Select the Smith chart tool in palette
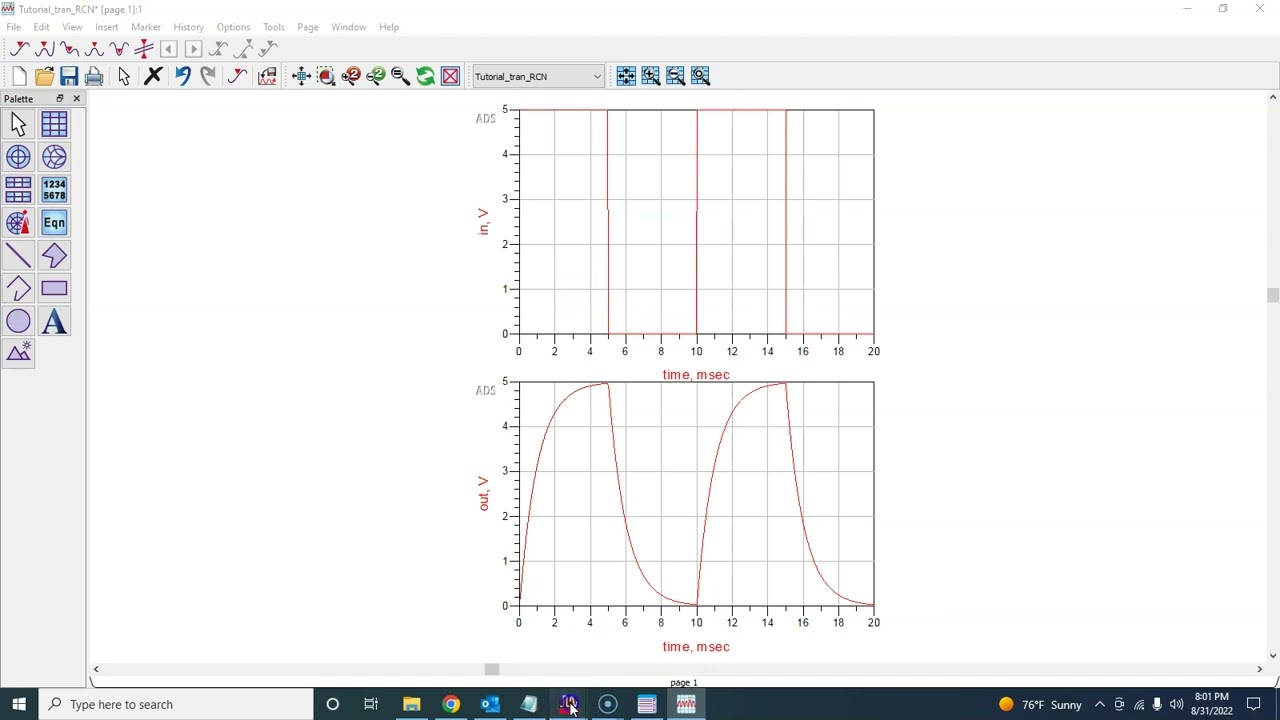 54,157
